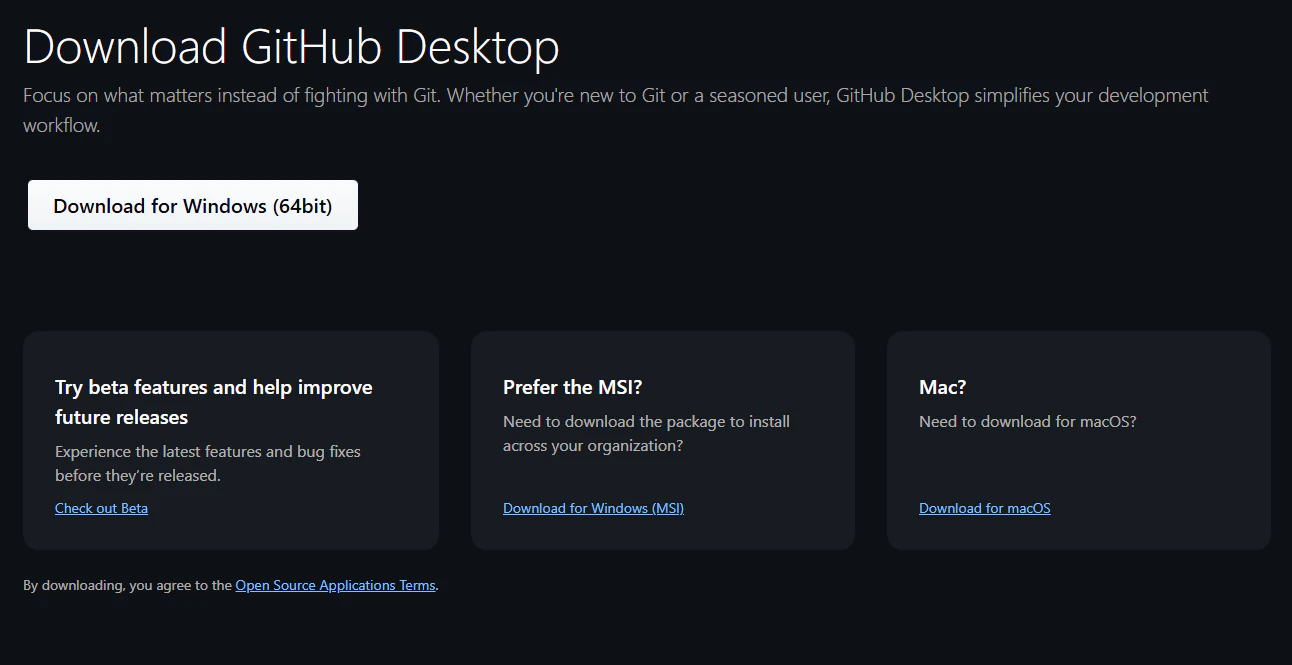Click the text Experience the latest features

208,463
